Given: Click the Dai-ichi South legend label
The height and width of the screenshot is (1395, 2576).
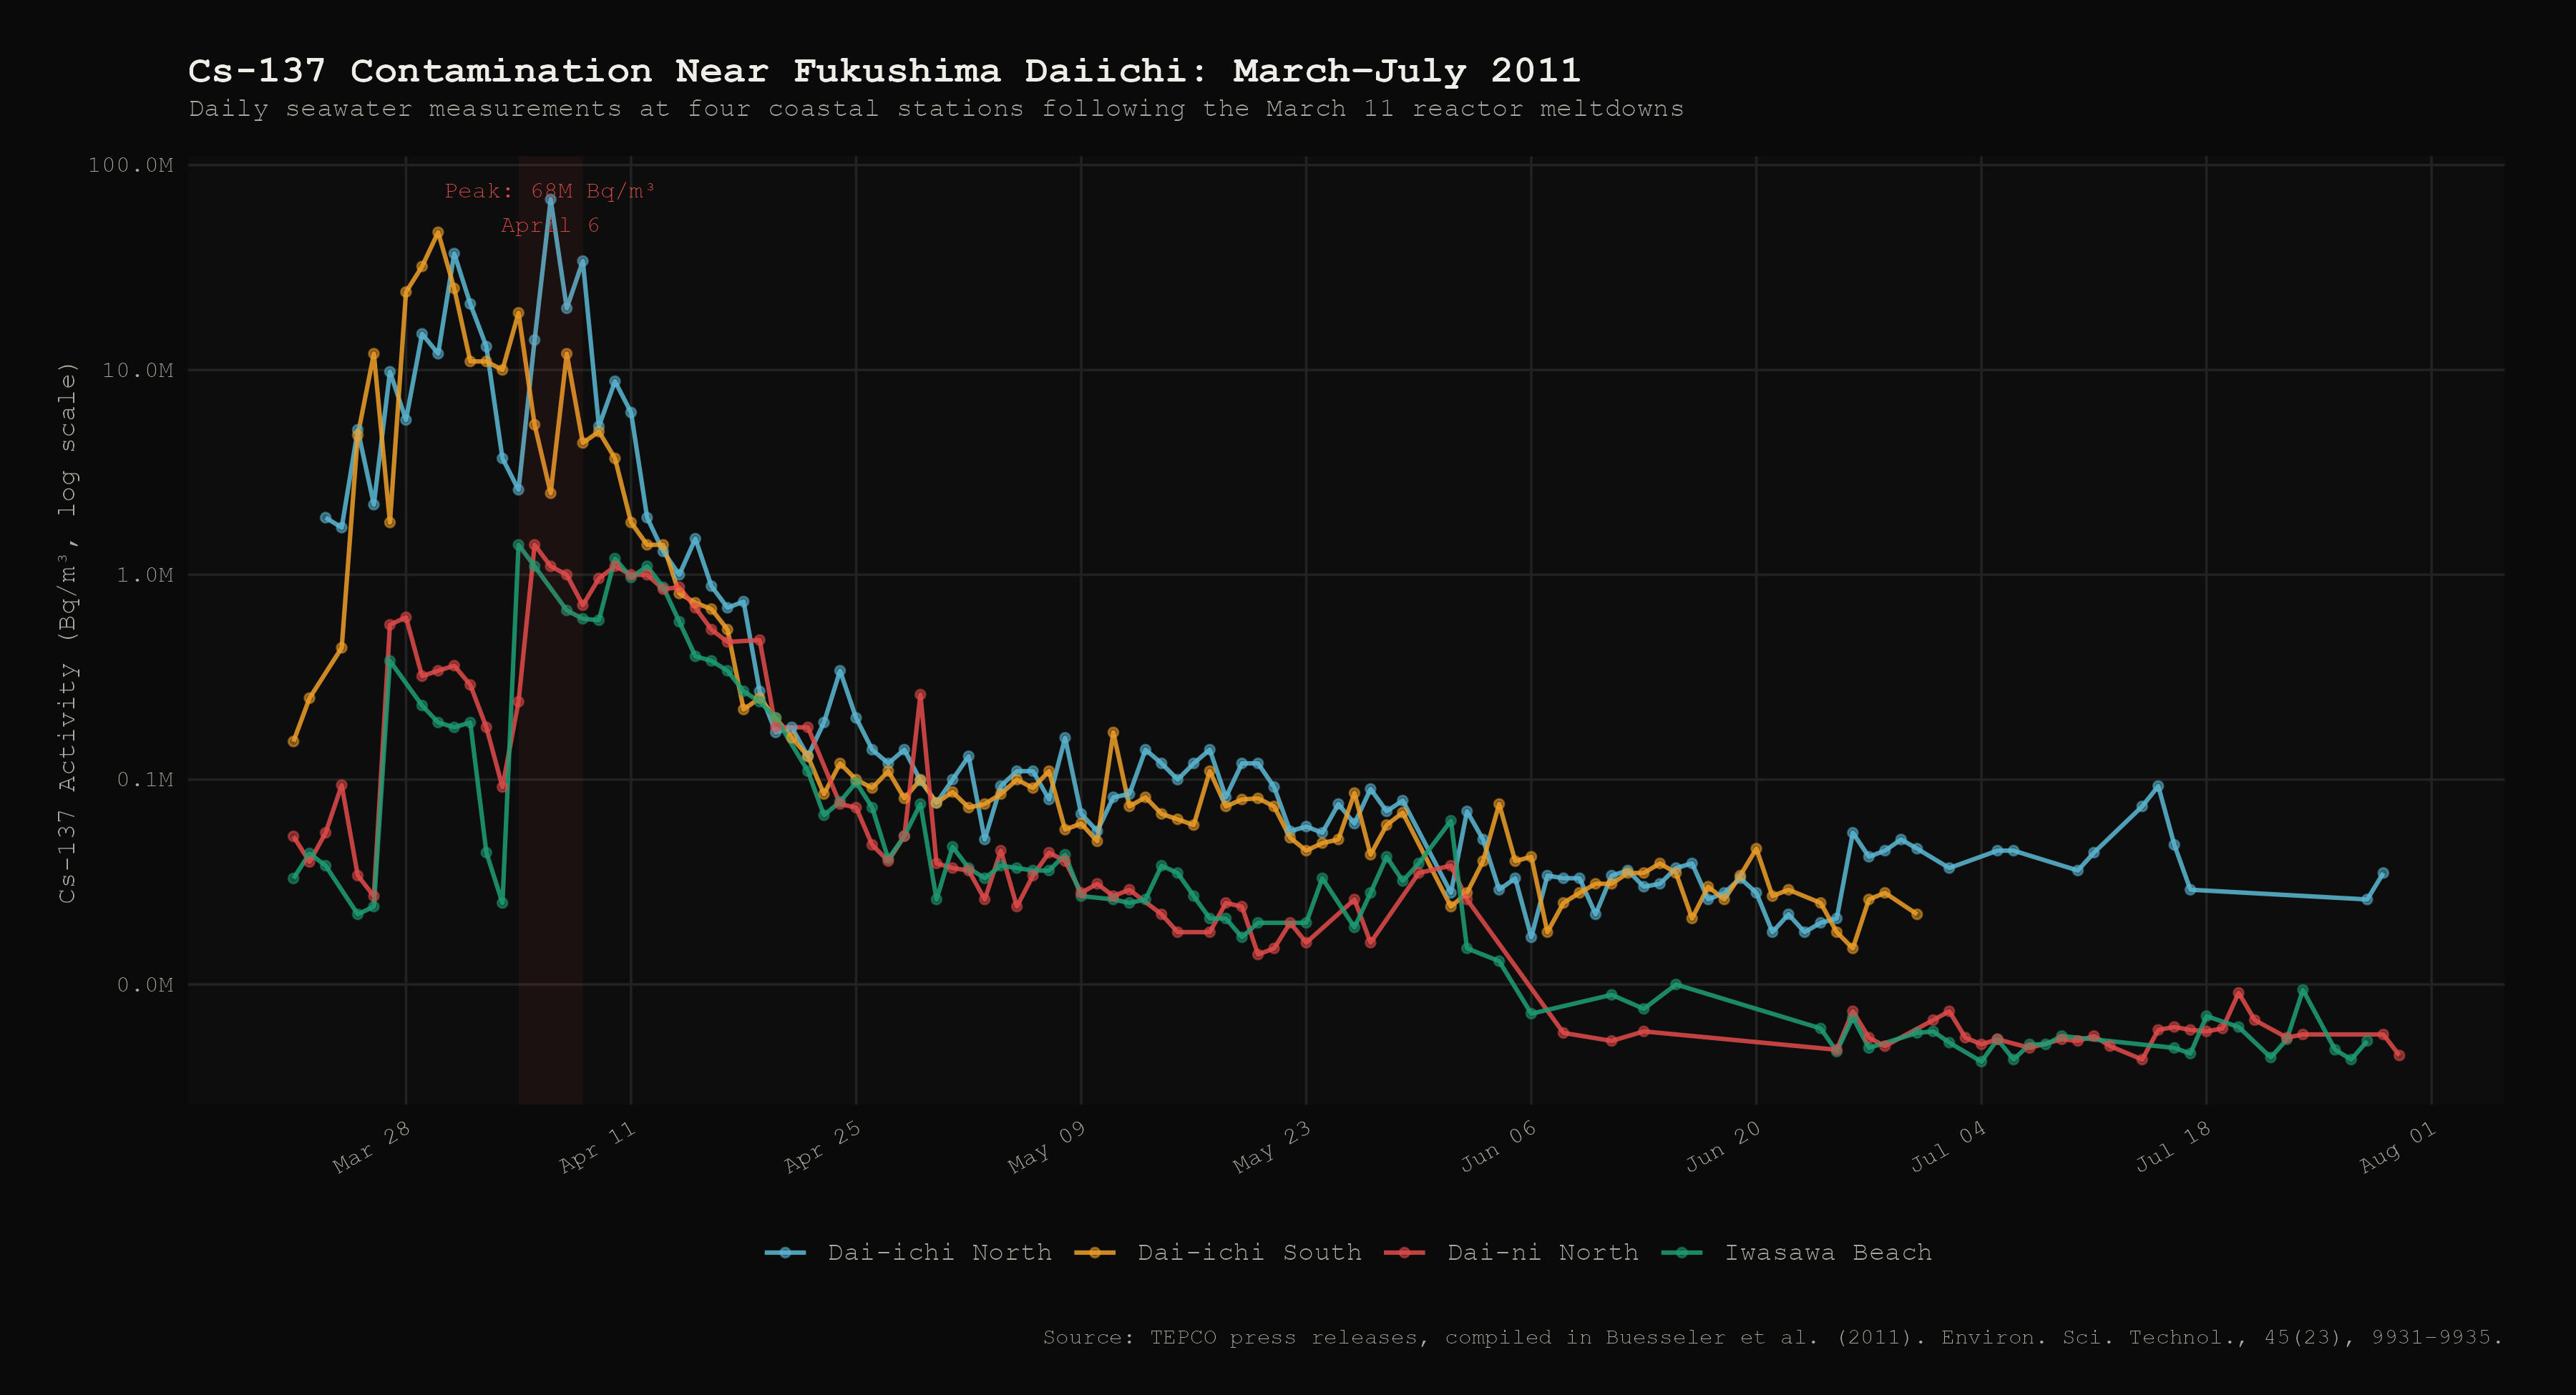Looking at the screenshot, I should [1249, 1253].
